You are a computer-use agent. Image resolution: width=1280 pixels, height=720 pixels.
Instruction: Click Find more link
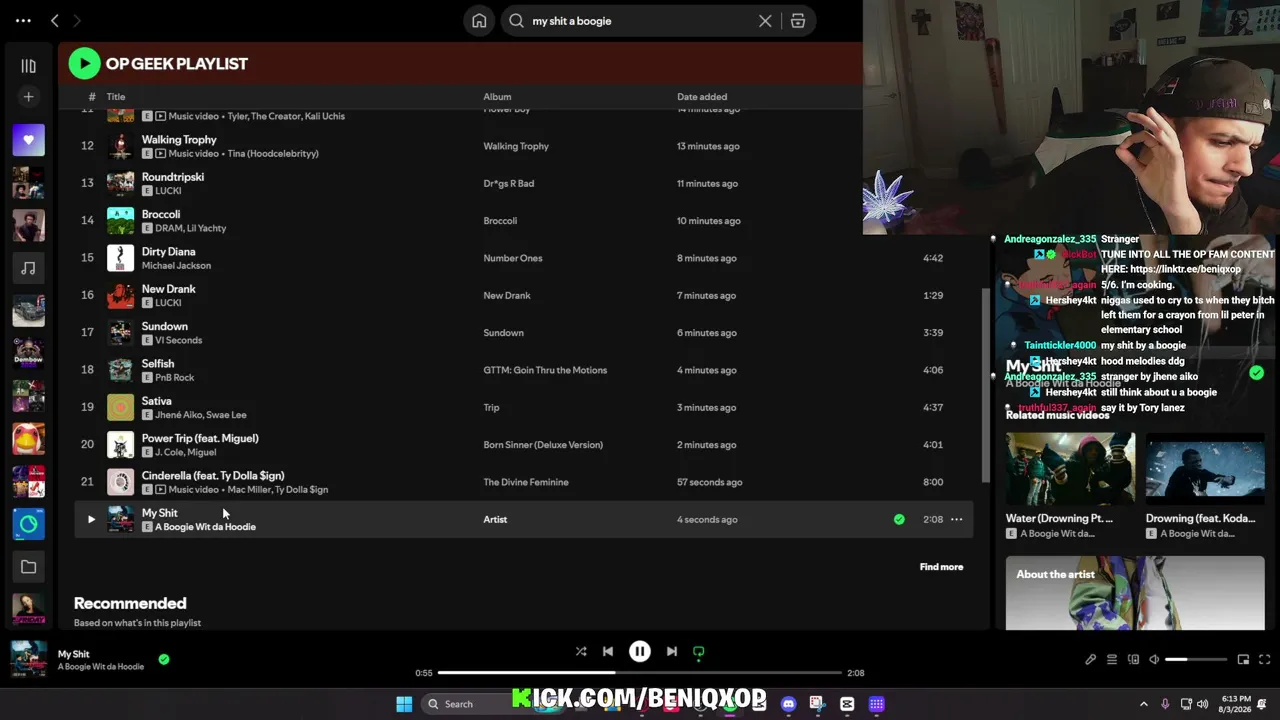pos(941,567)
